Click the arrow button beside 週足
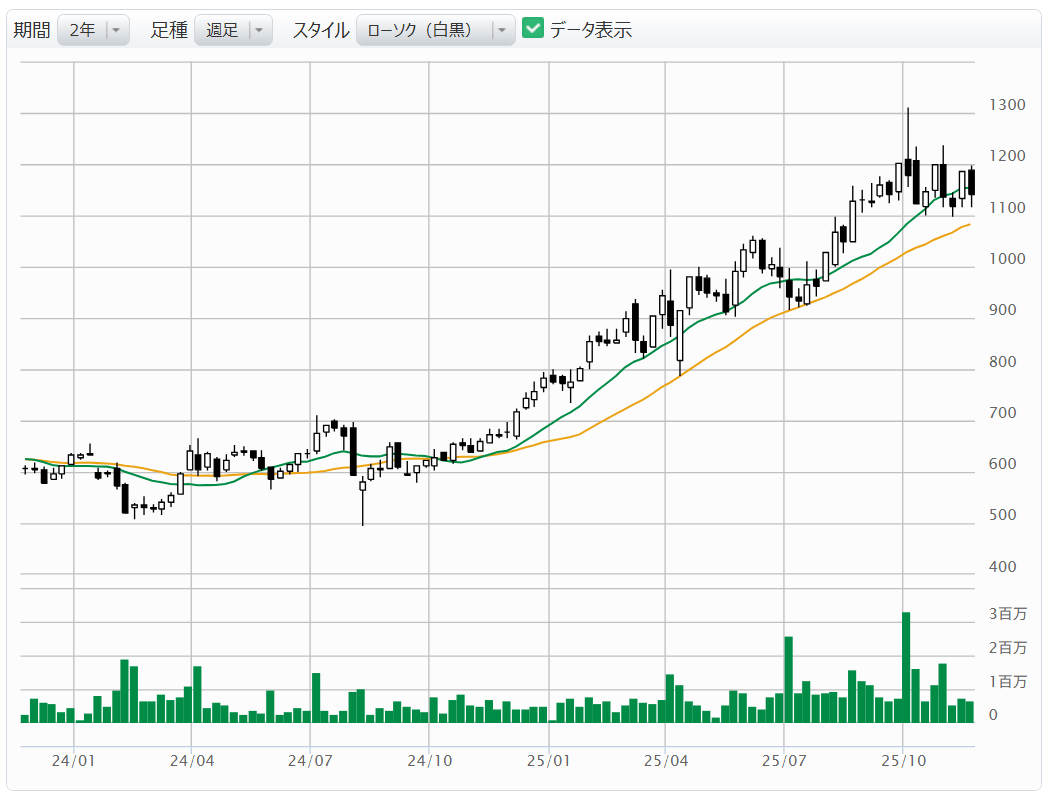Viewport: 1048px width, 799px height. click(259, 30)
